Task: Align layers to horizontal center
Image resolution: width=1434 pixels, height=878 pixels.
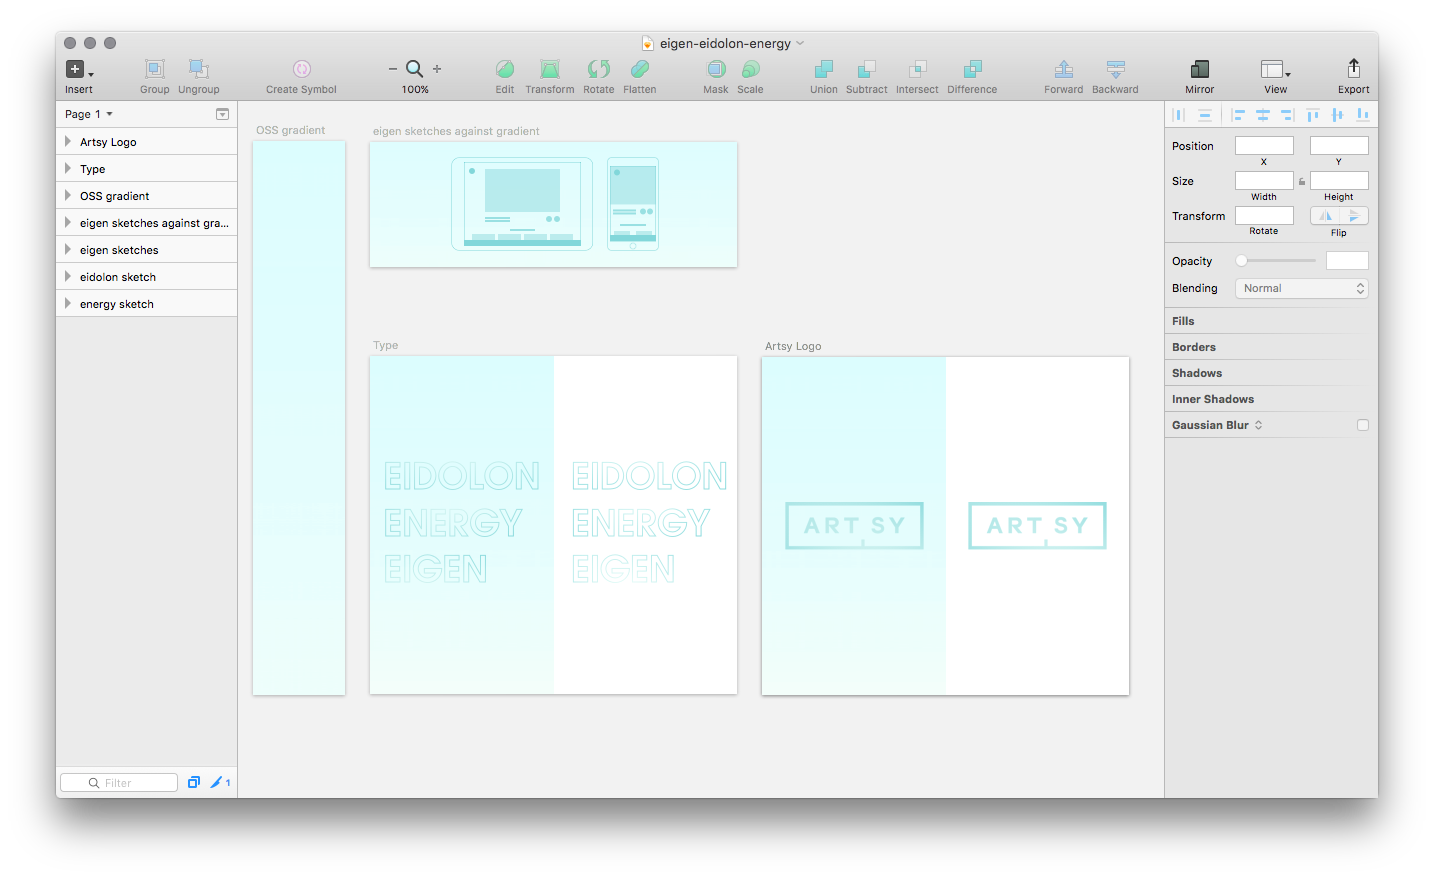Action: tap(1263, 115)
